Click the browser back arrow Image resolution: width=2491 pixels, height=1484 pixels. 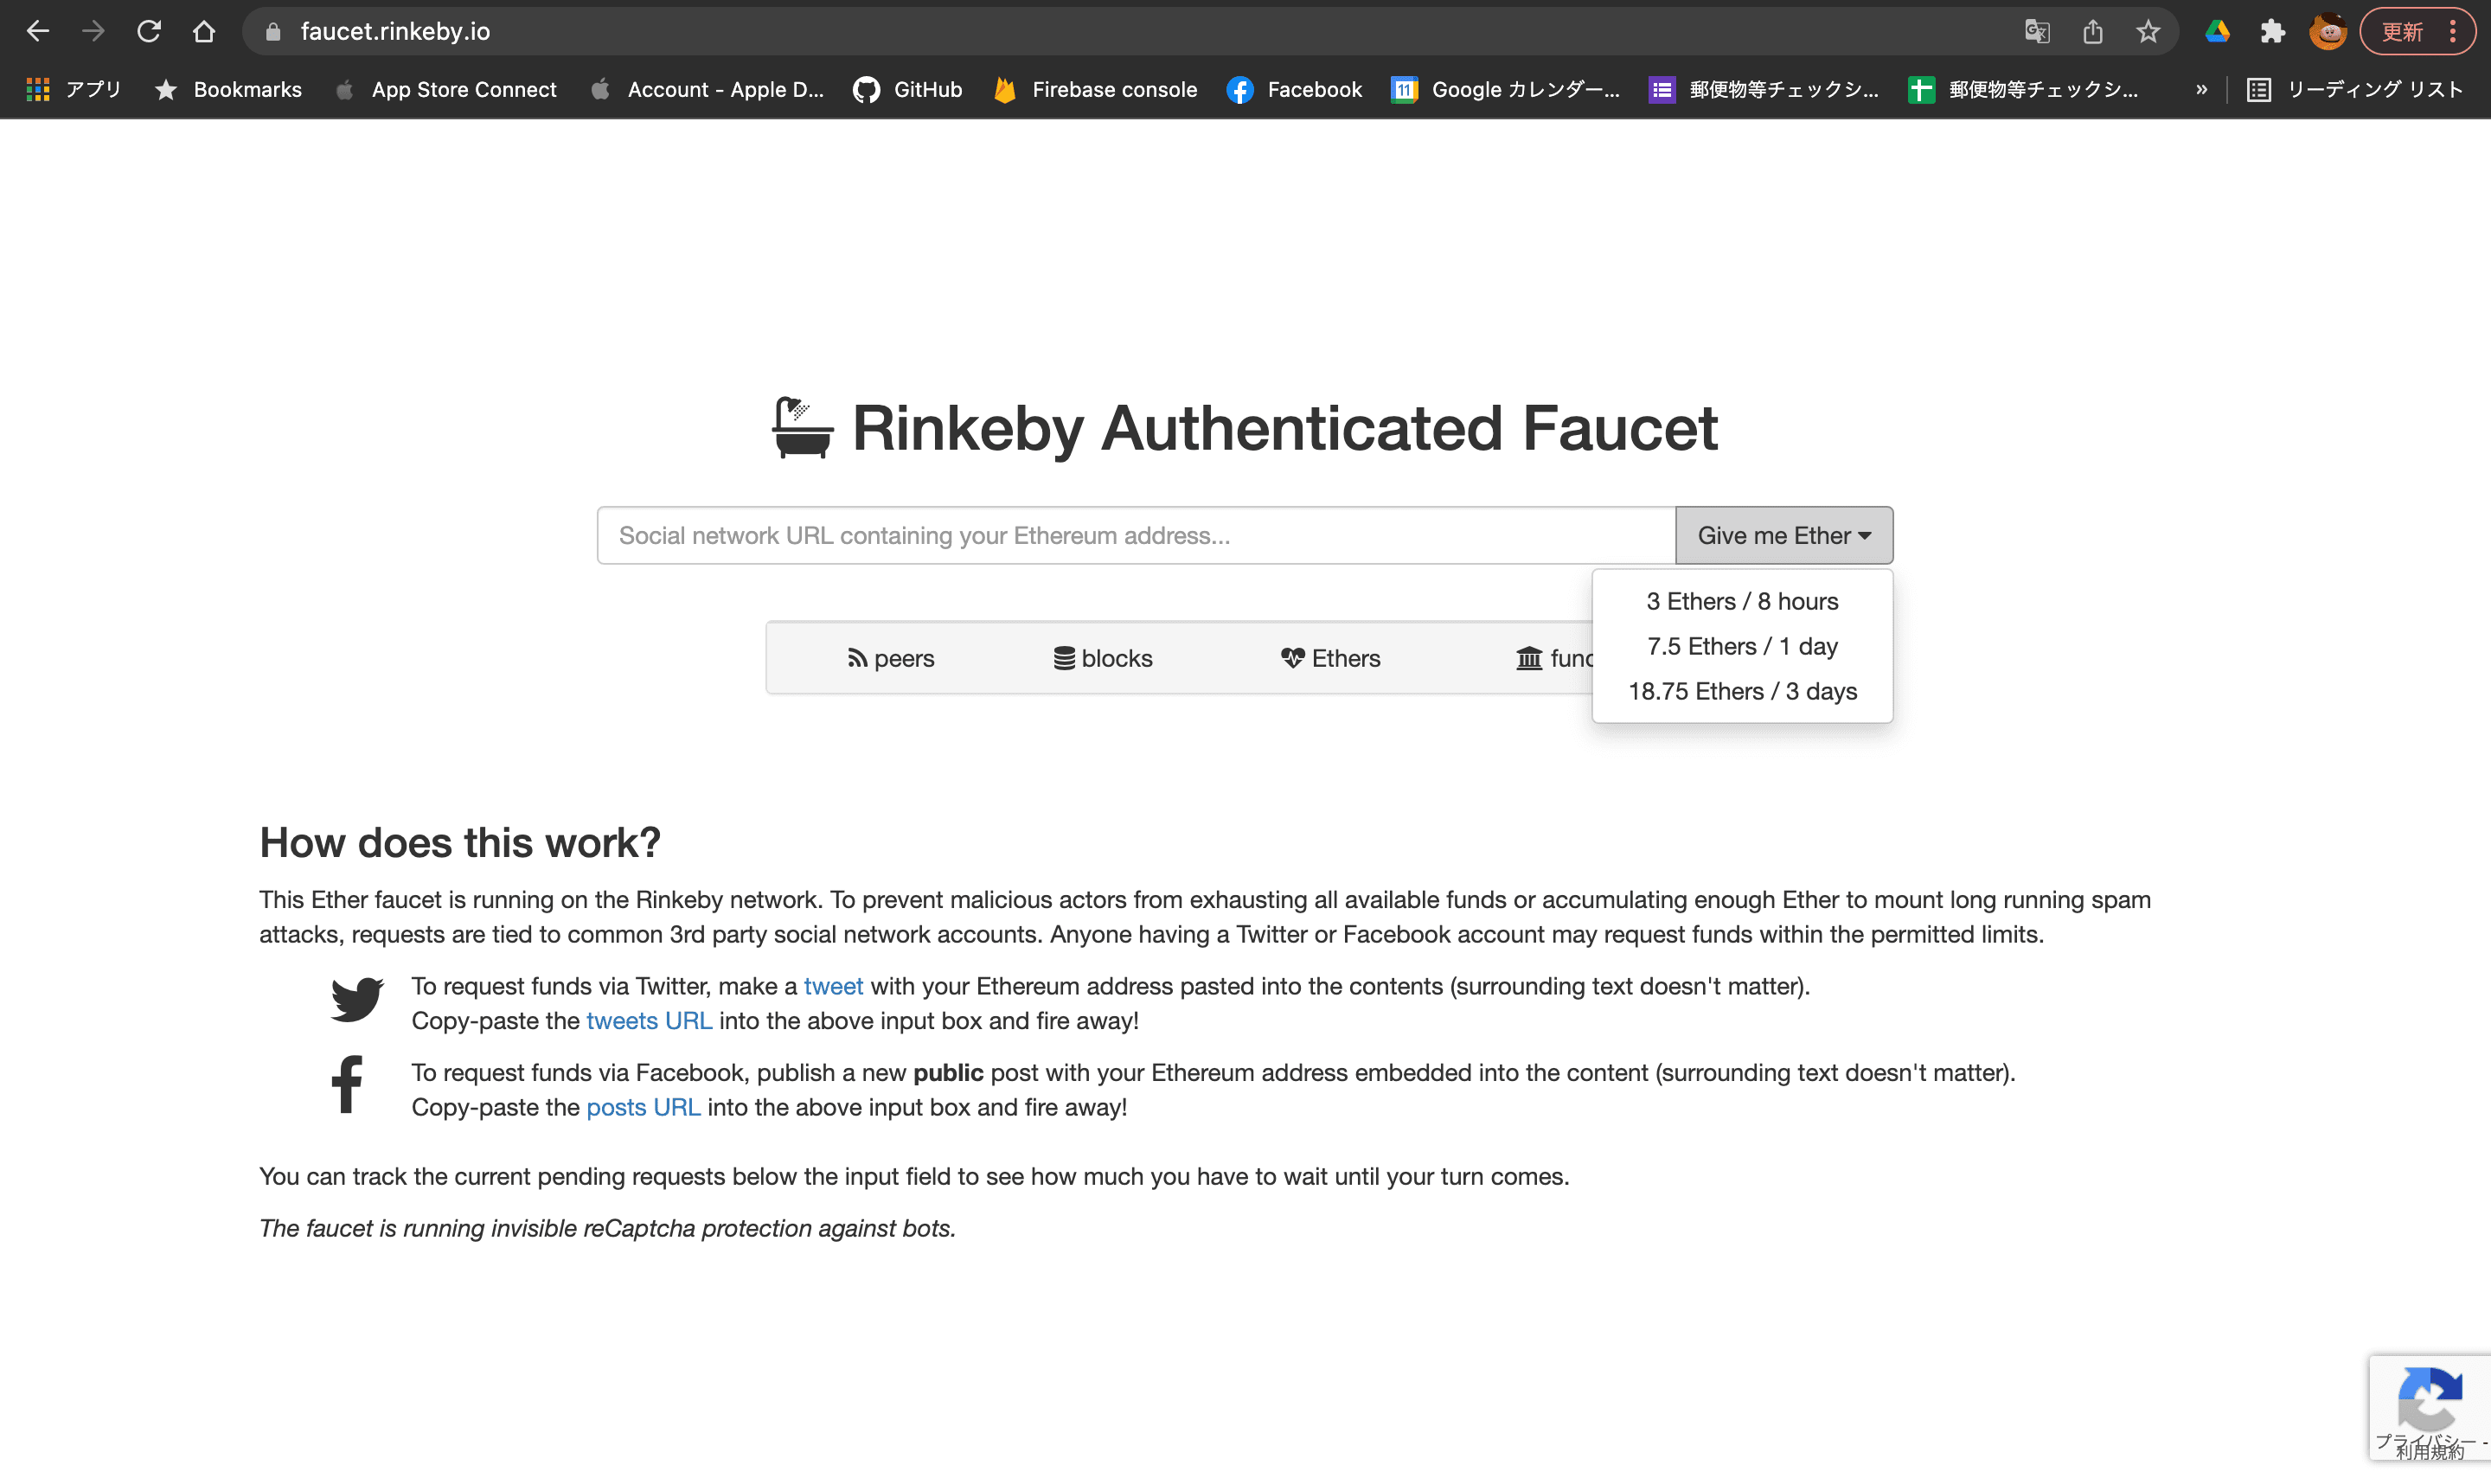click(x=38, y=31)
